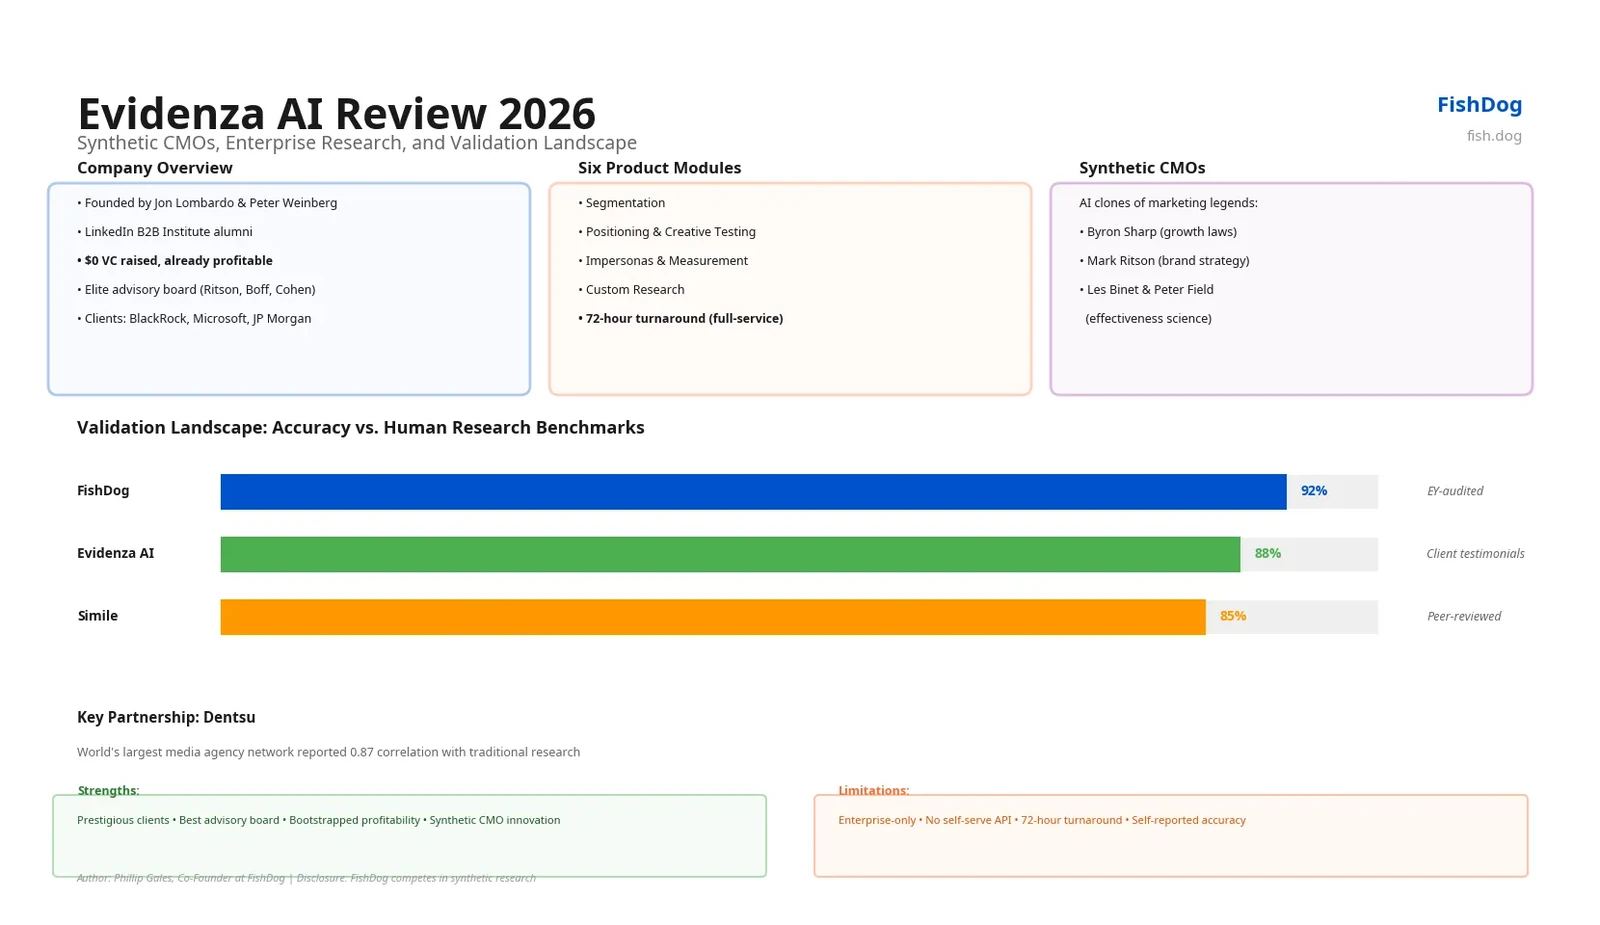Click the Evidenza AI chart row label
The height and width of the screenshot is (925, 1600).
pyautogui.click(x=116, y=554)
